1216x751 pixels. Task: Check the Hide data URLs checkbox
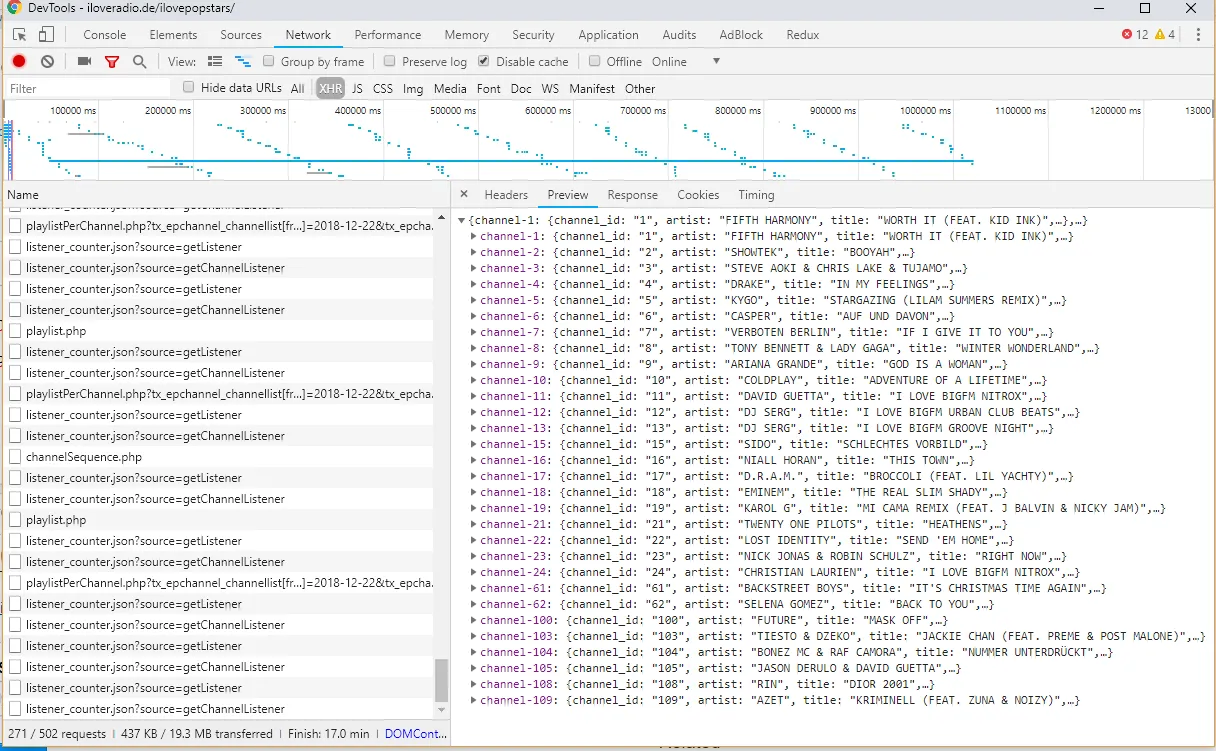[x=188, y=88]
